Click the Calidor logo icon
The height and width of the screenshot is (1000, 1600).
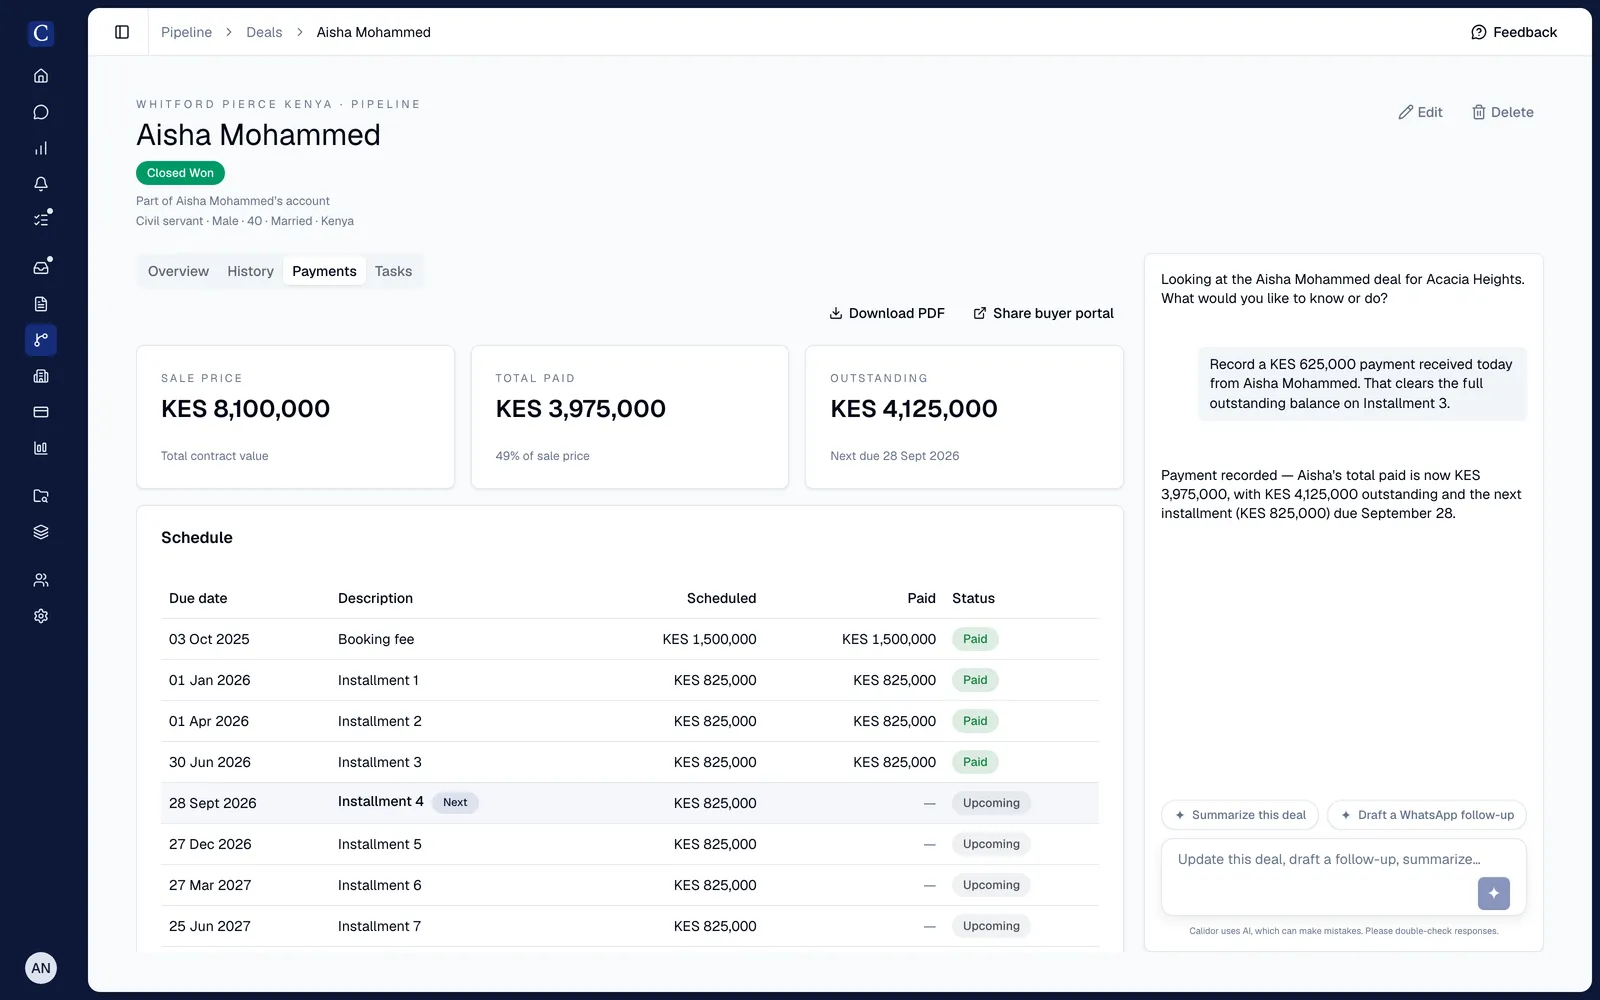(41, 33)
